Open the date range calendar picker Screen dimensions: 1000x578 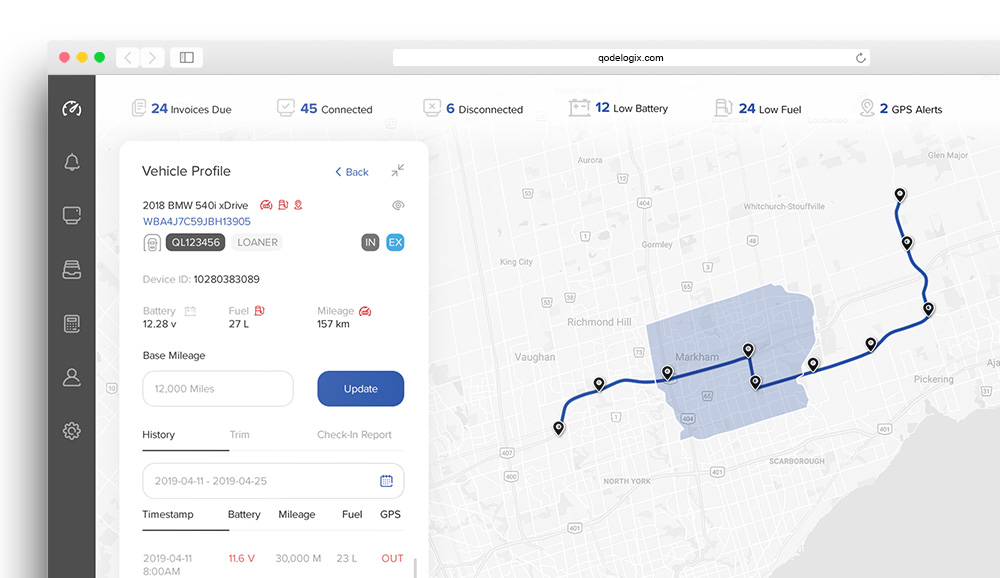click(386, 481)
